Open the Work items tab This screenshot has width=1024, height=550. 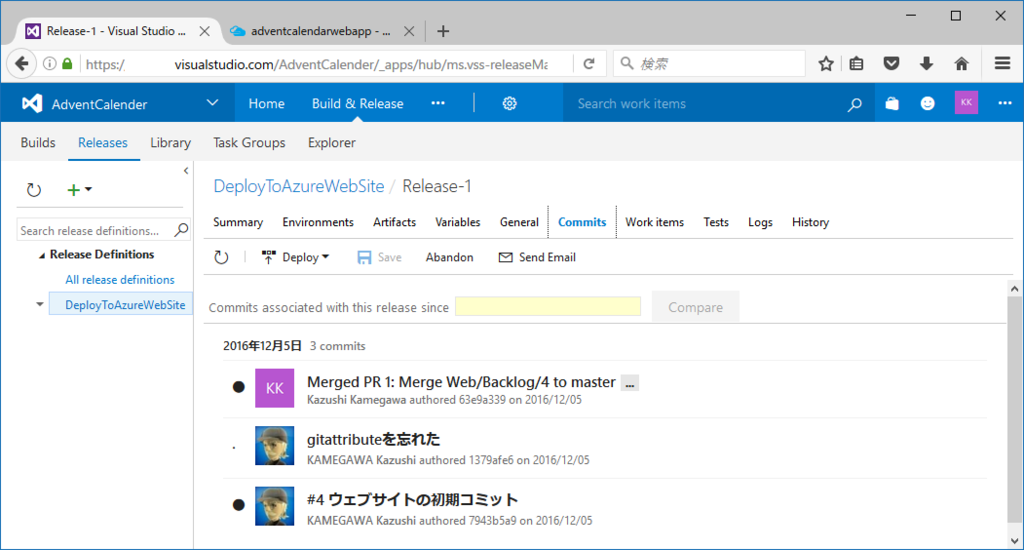pyautogui.click(x=654, y=222)
